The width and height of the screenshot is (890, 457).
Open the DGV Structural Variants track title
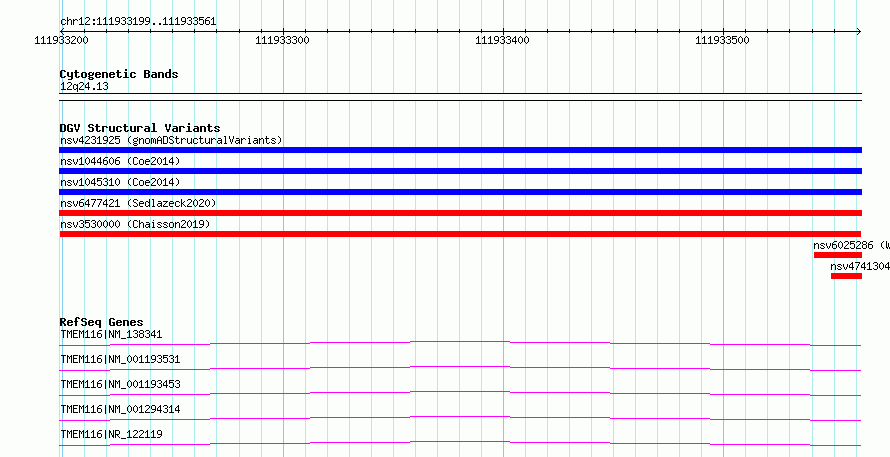click(x=140, y=128)
